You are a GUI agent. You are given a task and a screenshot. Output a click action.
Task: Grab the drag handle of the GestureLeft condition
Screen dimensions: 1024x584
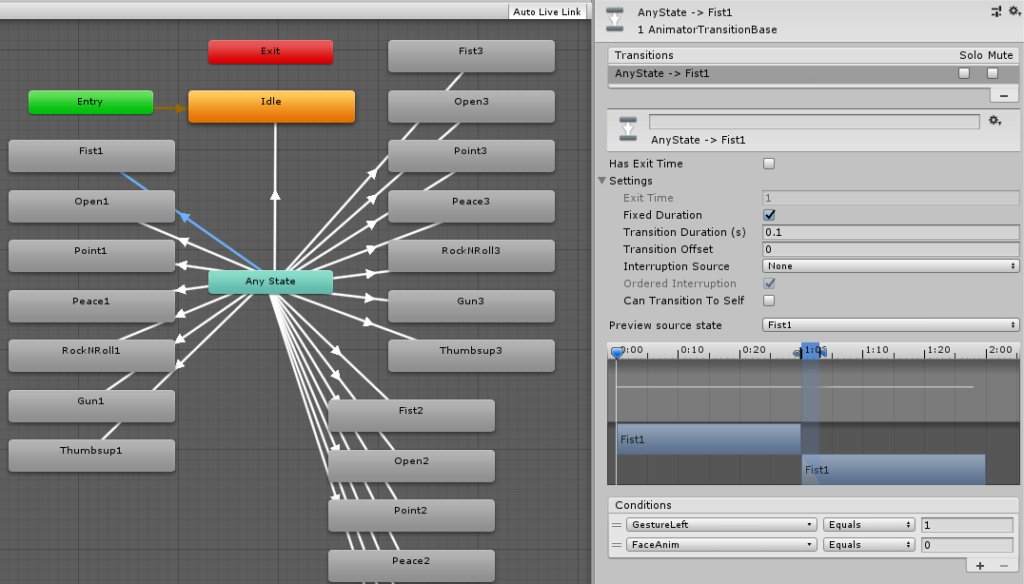point(617,525)
